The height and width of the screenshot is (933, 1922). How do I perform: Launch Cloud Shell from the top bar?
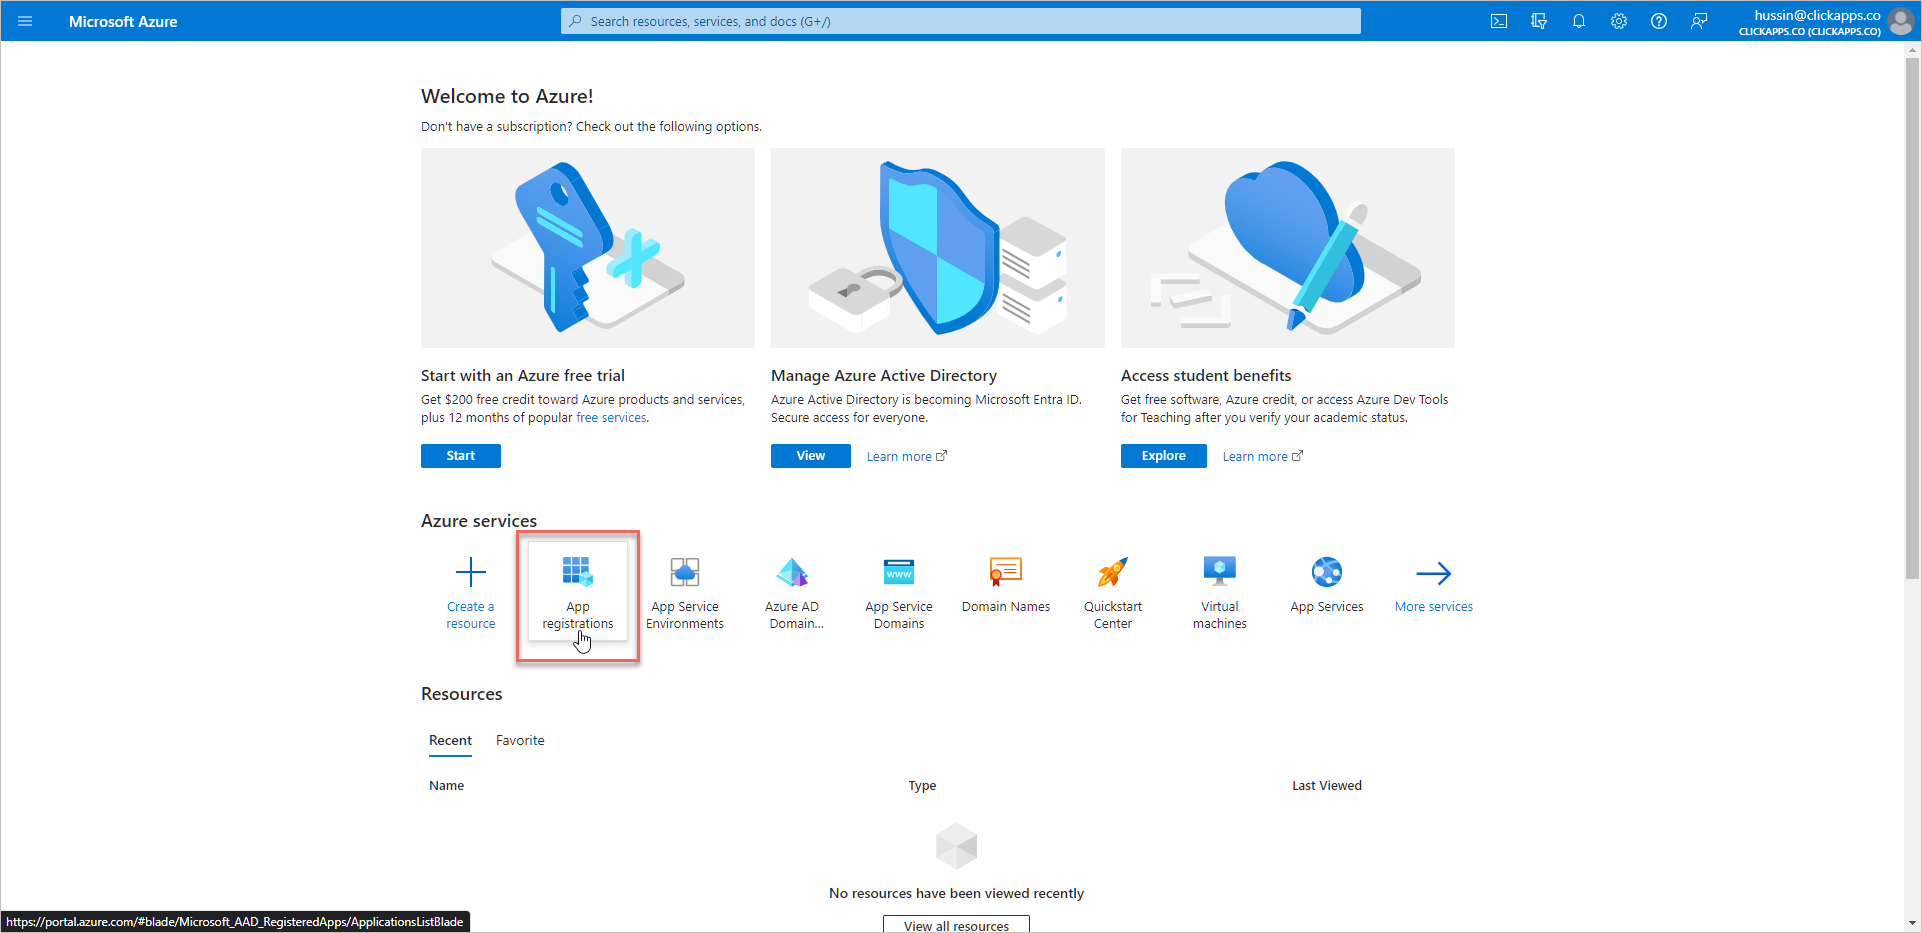click(x=1499, y=21)
